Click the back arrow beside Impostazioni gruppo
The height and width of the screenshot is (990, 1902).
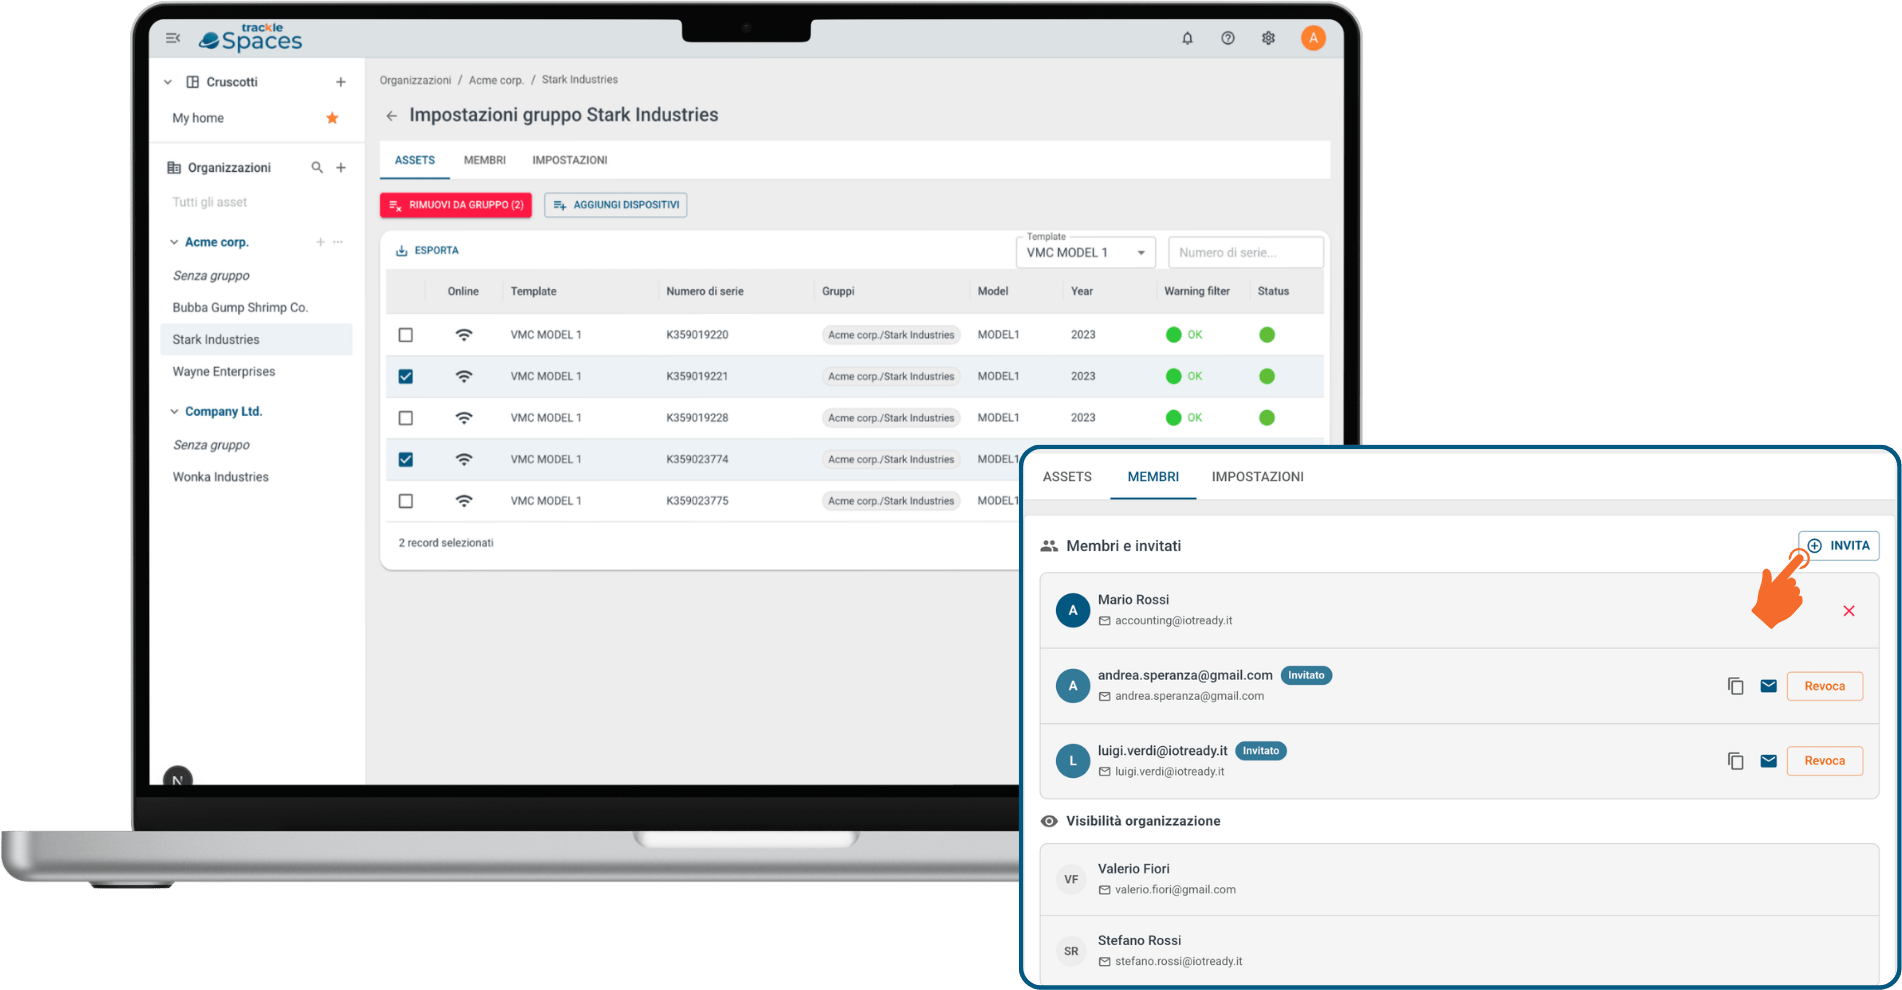point(391,116)
